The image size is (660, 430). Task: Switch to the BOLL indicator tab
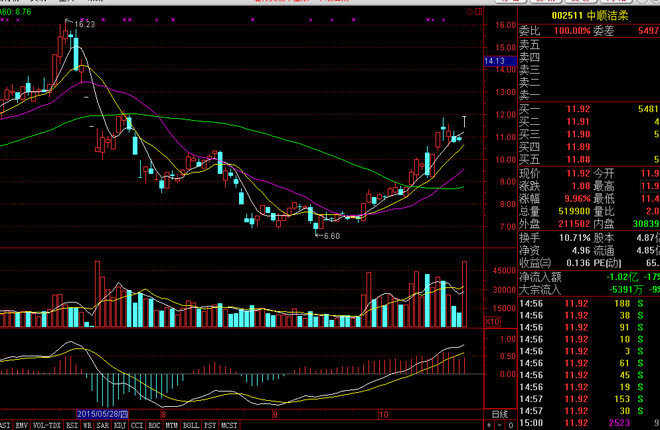[x=191, y=425]
